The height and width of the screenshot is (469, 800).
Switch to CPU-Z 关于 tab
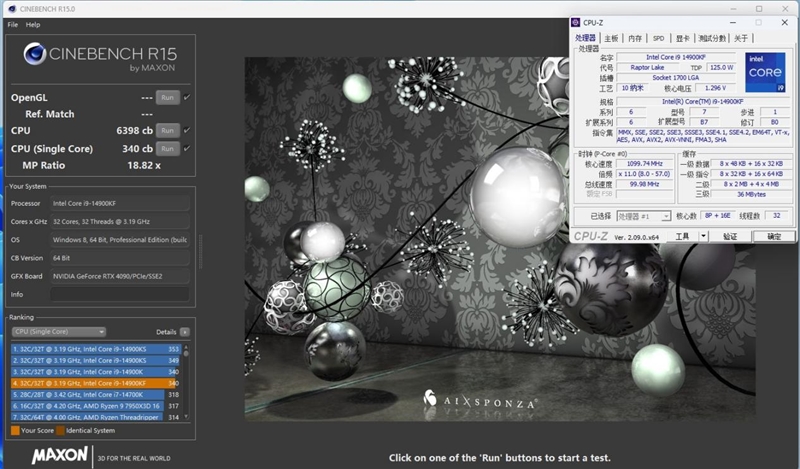(x=741, y=38)
